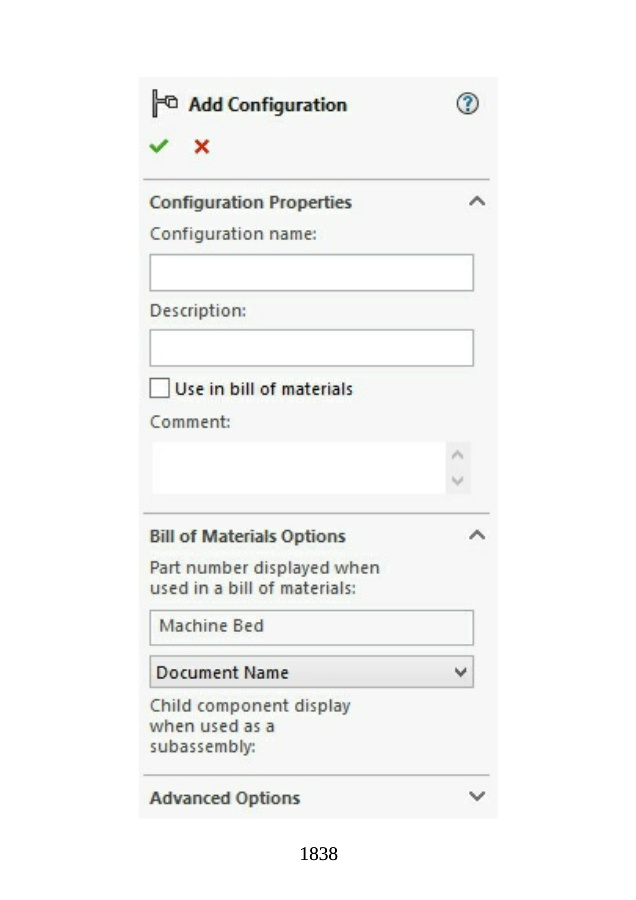Click the Add Configuration title text
Screen dimensions: 636x900
[267, 104]
